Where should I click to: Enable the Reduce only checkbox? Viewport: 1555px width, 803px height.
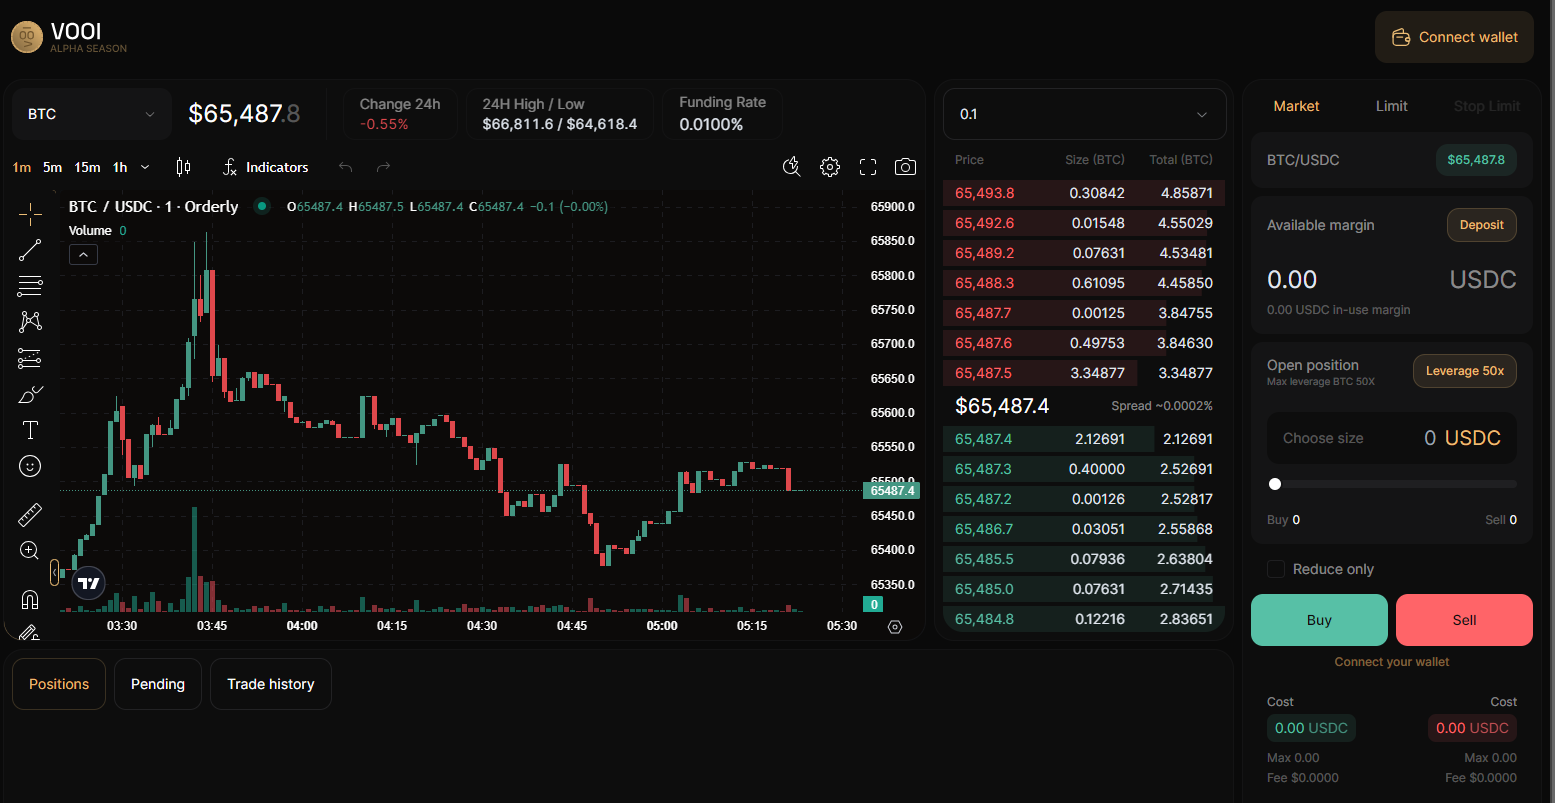(x=1276, y=569)
